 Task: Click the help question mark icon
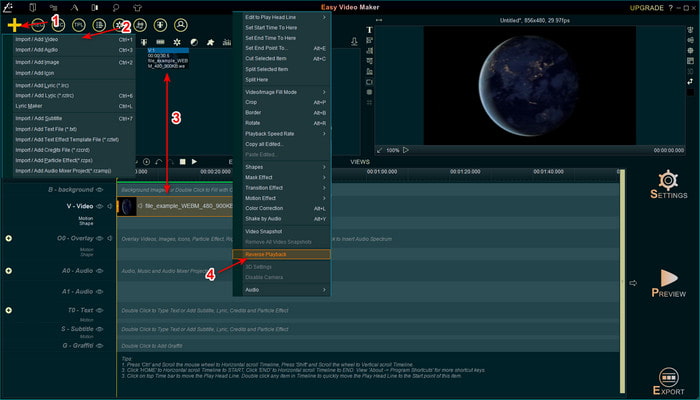[x=671, y=8]
